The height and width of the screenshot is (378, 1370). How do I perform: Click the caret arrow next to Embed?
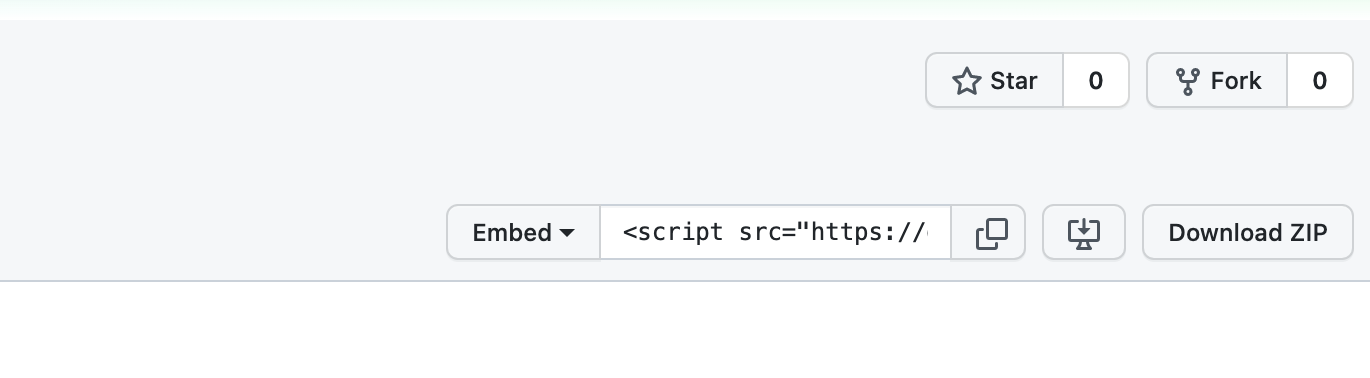pyautogui.click(x=567, y=233)
